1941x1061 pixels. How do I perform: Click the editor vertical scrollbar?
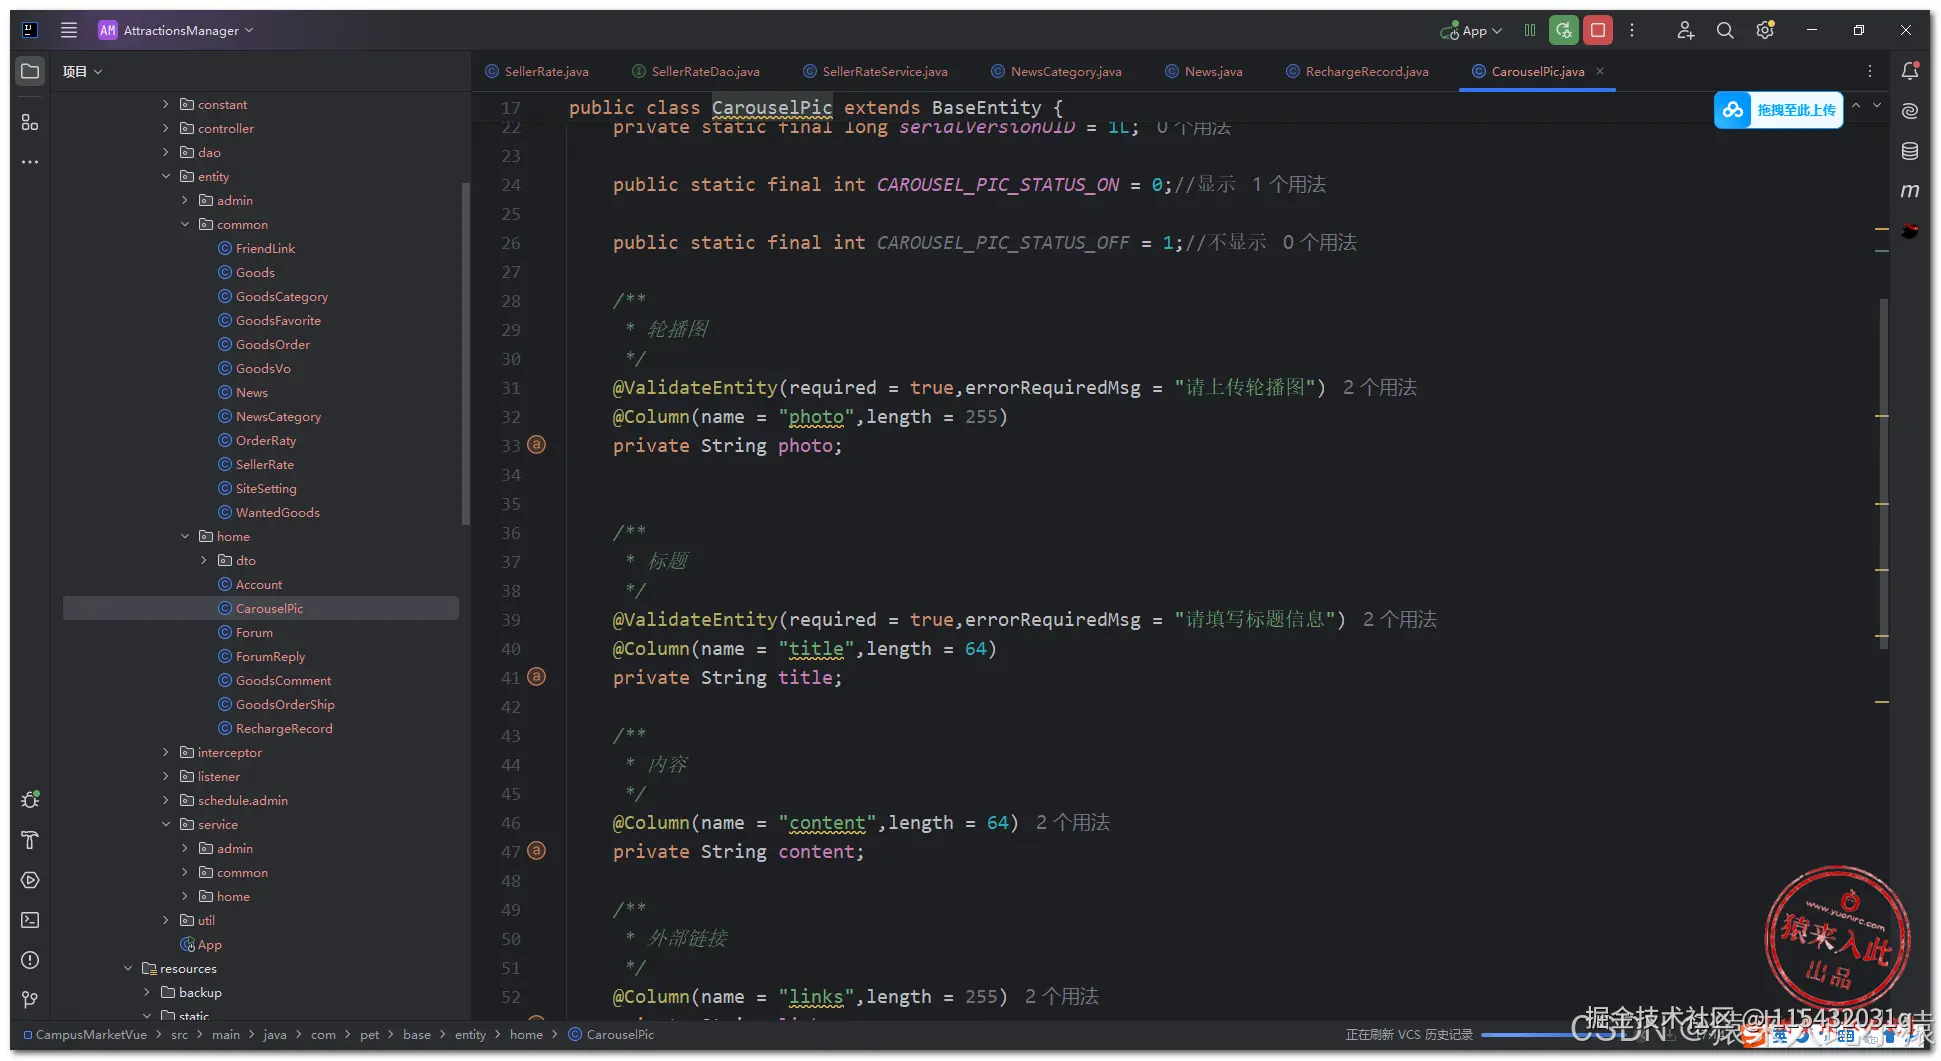coord(1884,474)
